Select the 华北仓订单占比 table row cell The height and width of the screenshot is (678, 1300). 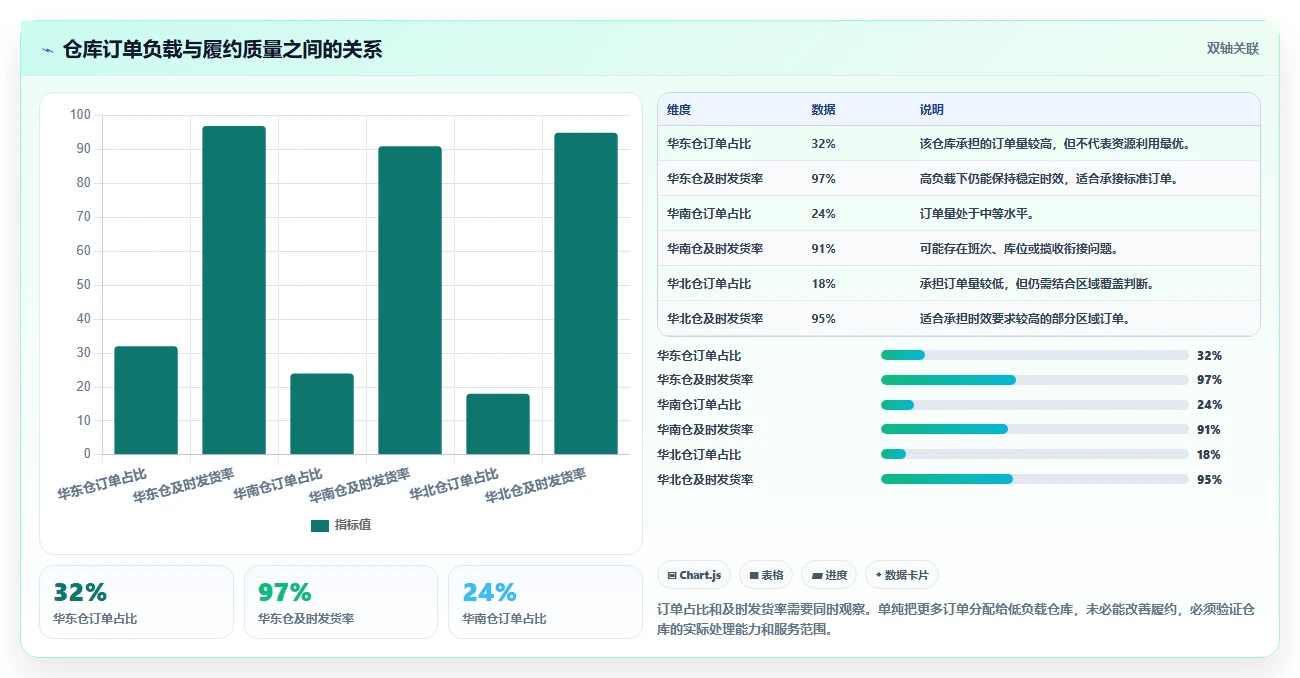(x=709, y=284)
